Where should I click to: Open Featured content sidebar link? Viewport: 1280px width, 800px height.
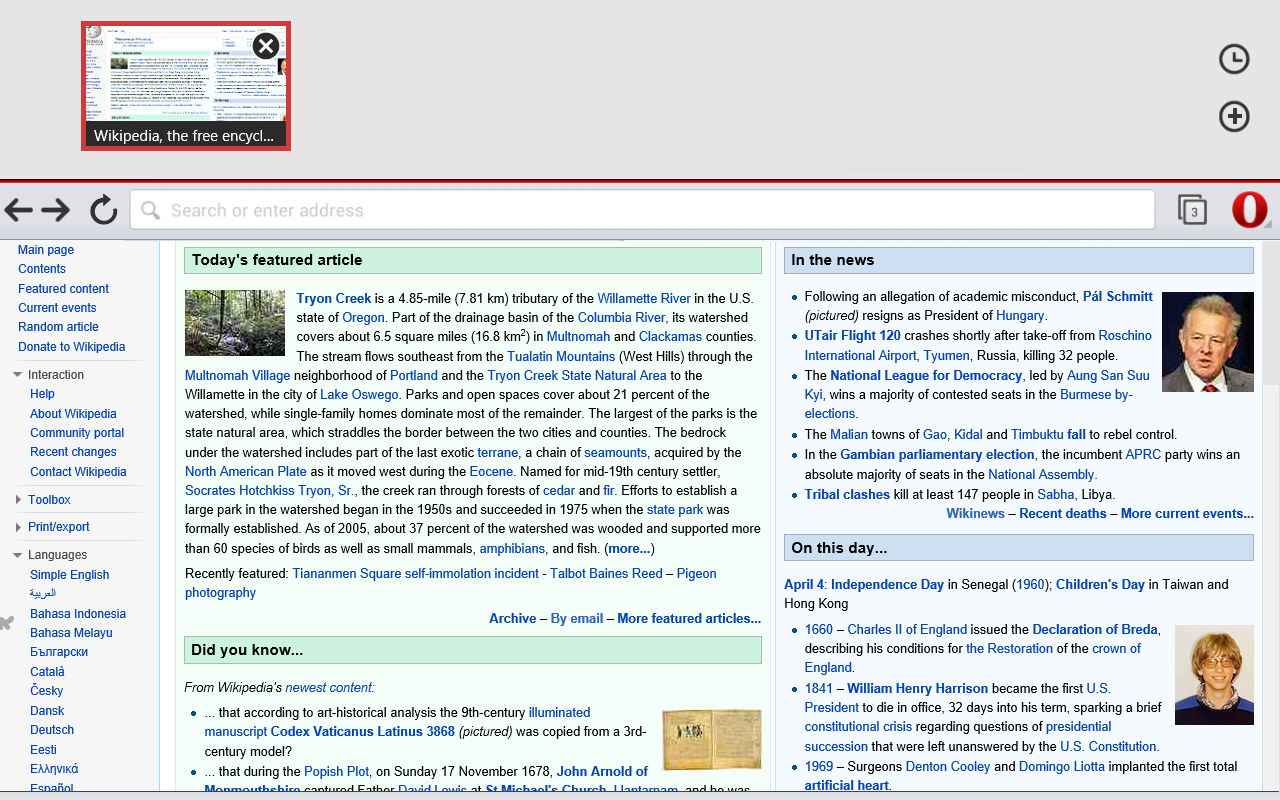[x=63, y=289]
